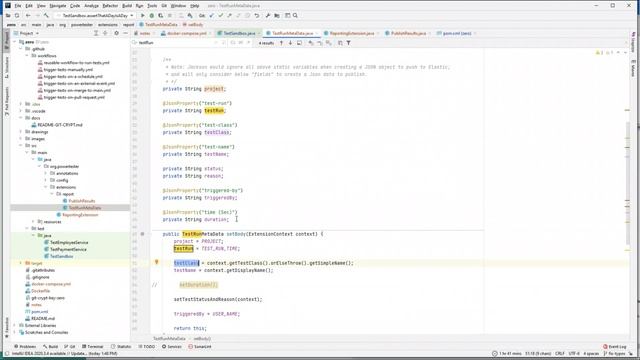This screenshot has width=640, height=360.
Task: Start debugging with the green bug icon
Action: point(151,16)
